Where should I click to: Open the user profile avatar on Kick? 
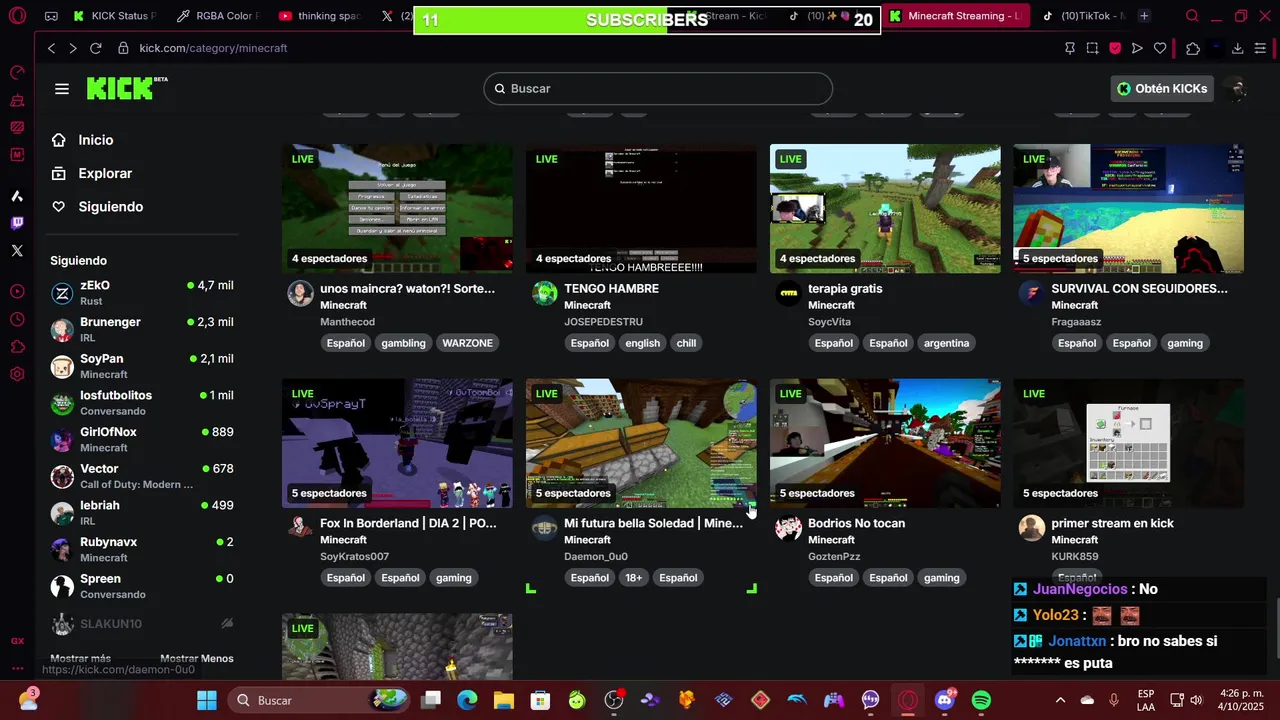[x=1237, y=89]
